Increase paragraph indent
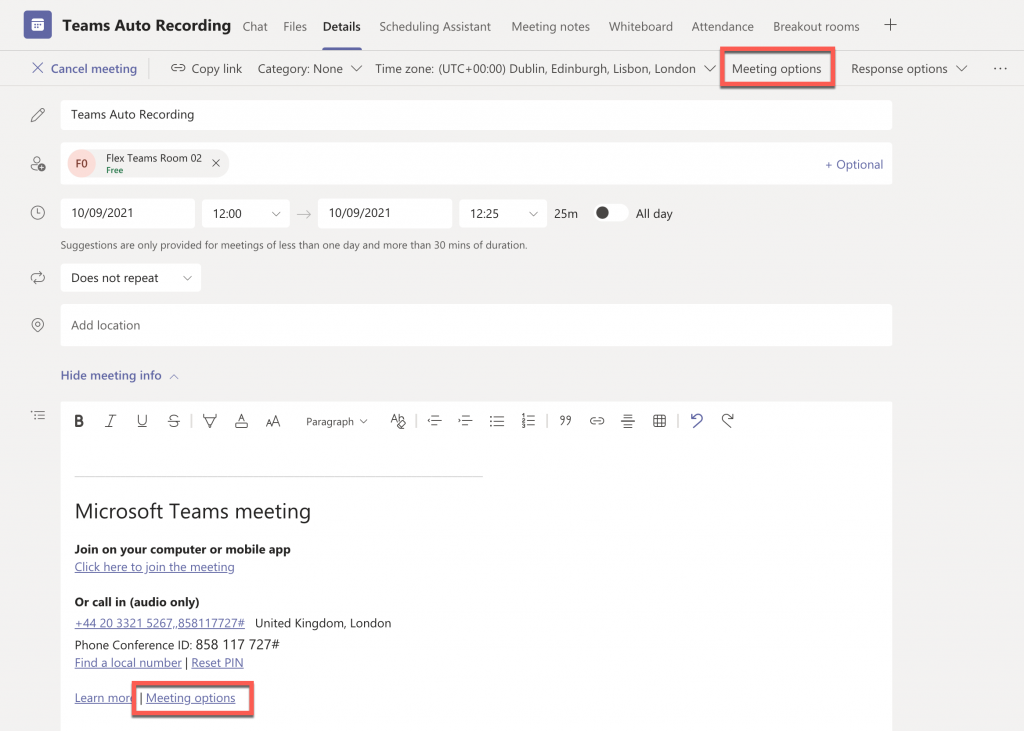The width and height of the screenshot is (1024, 731). (465, 421)
